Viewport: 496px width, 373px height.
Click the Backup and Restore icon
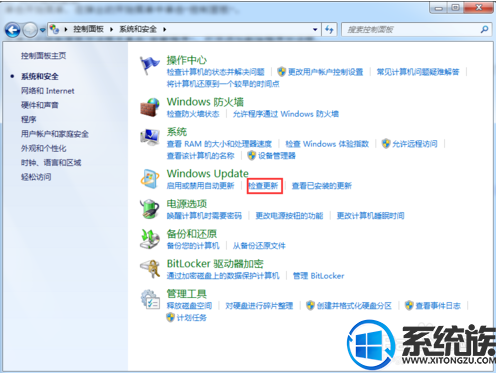point(149,239)
